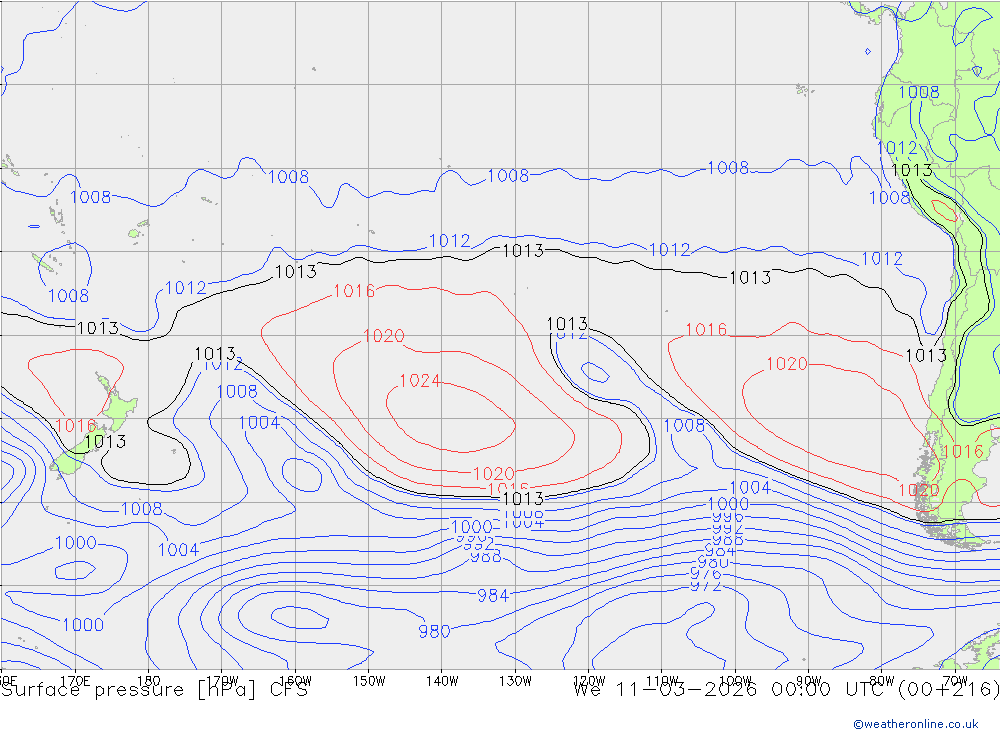Click the red 1020 label directly above 1024

384,336
